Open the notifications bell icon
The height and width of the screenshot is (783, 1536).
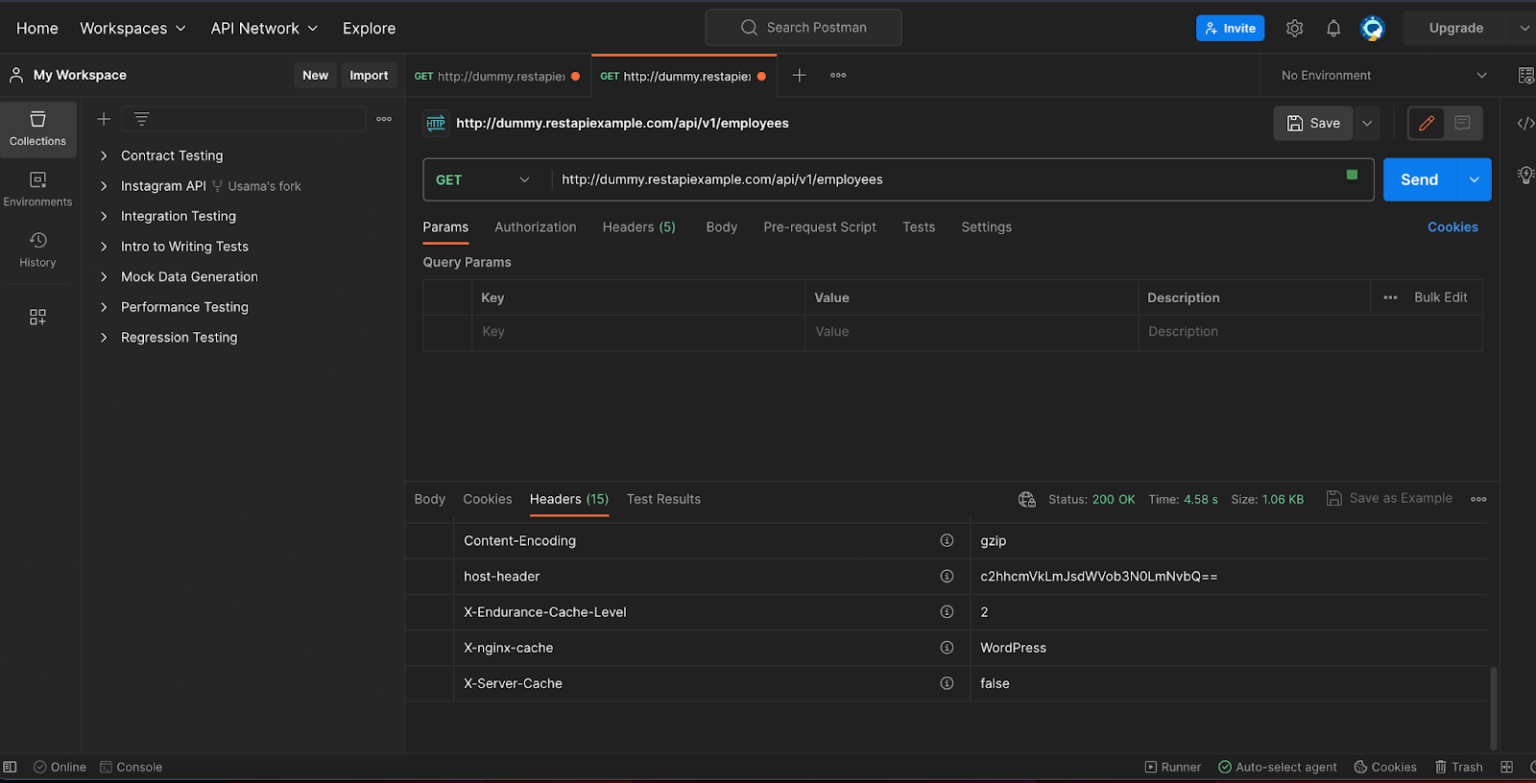pyautogui.click(x=1333, y=28)
